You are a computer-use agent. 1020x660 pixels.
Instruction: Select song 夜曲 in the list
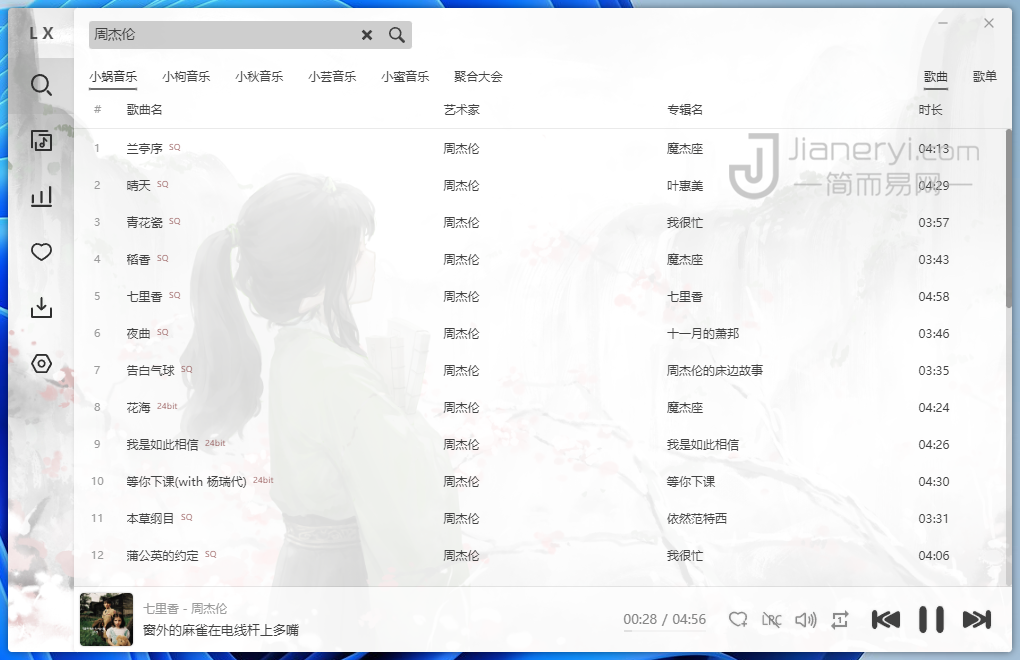[138, 334]
